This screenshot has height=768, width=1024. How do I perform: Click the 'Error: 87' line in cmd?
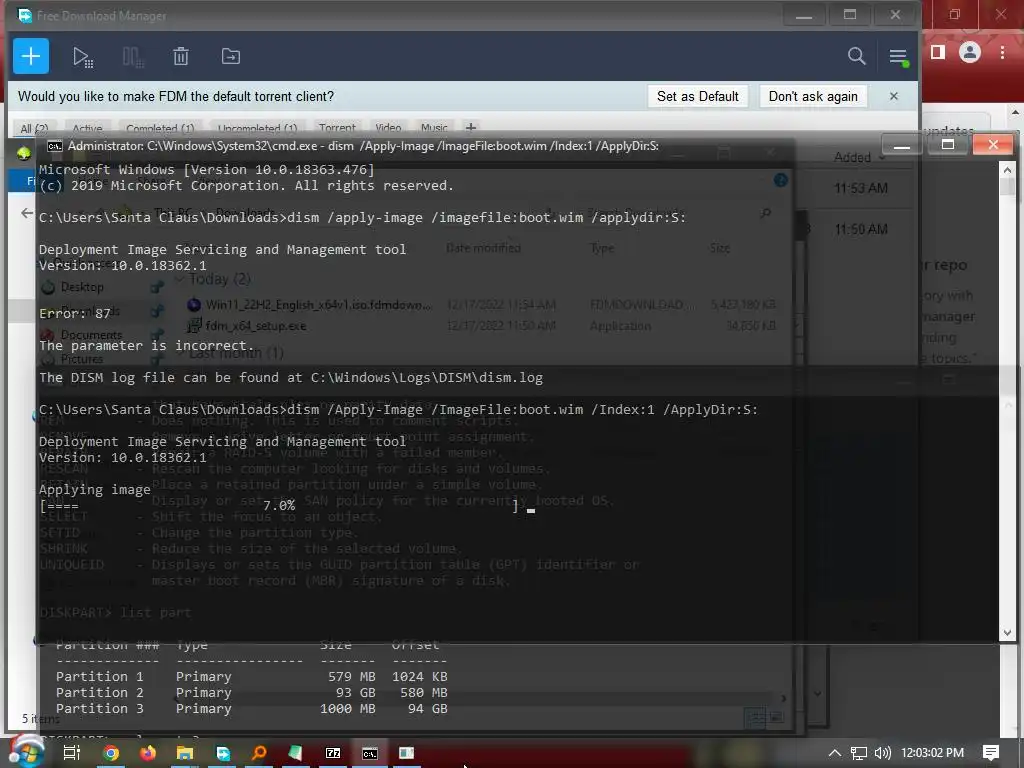[74, 313]
